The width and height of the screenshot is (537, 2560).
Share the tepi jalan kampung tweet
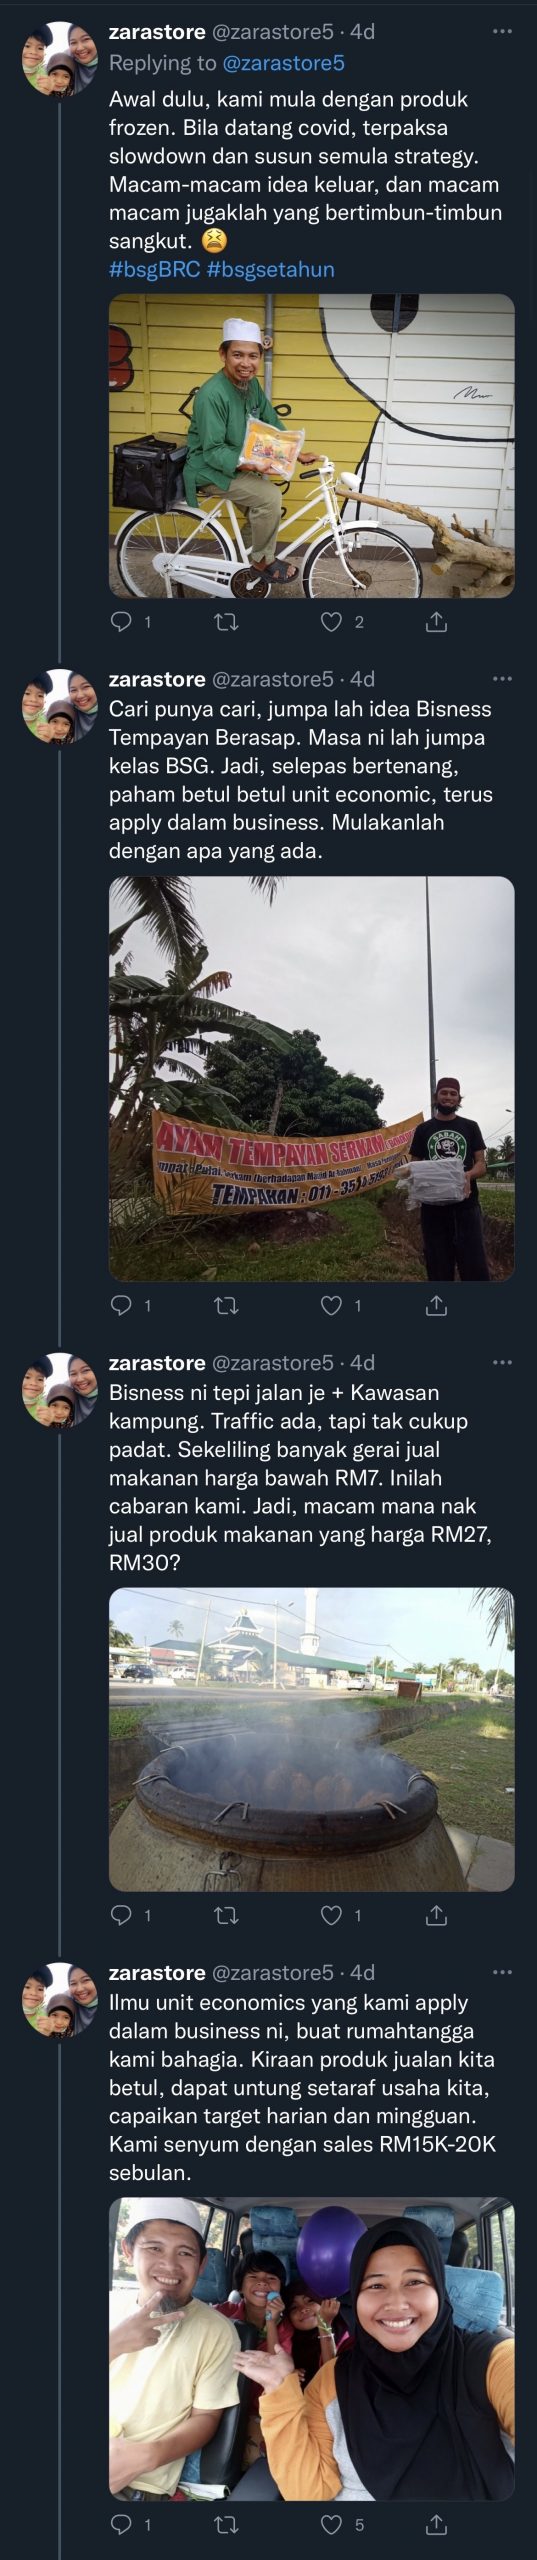[436, 1915]
